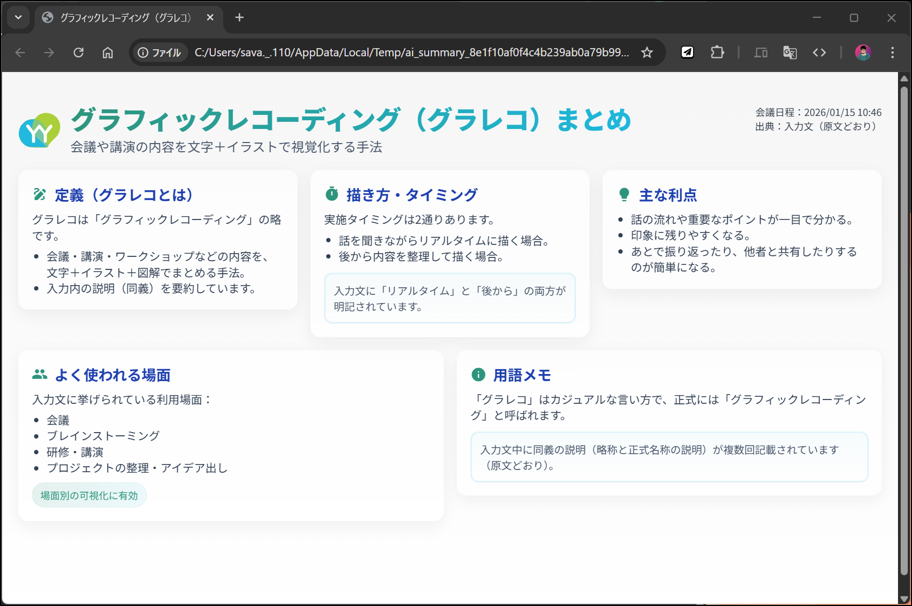The height and width of the screenshot is (606, 912).
Task: Open the Chrome three-dot menu
Action: (892, 52)
